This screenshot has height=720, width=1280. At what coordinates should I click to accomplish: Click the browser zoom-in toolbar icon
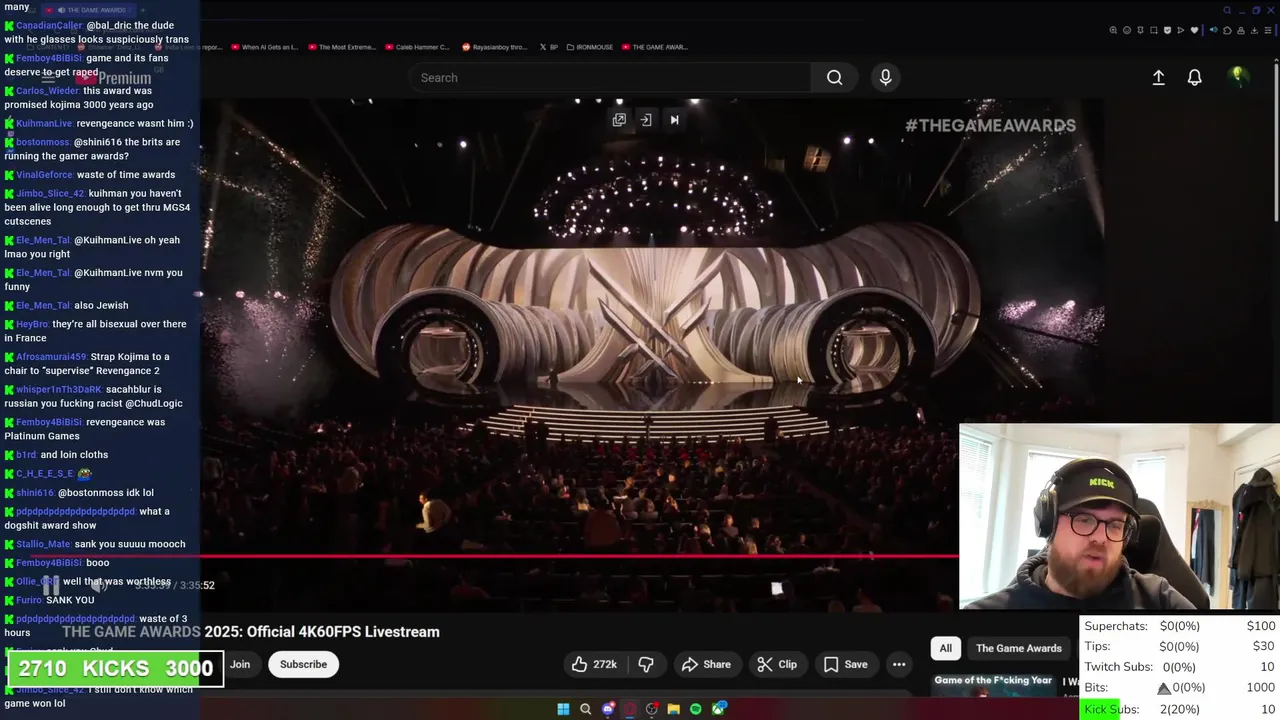tap(1113, 30)
